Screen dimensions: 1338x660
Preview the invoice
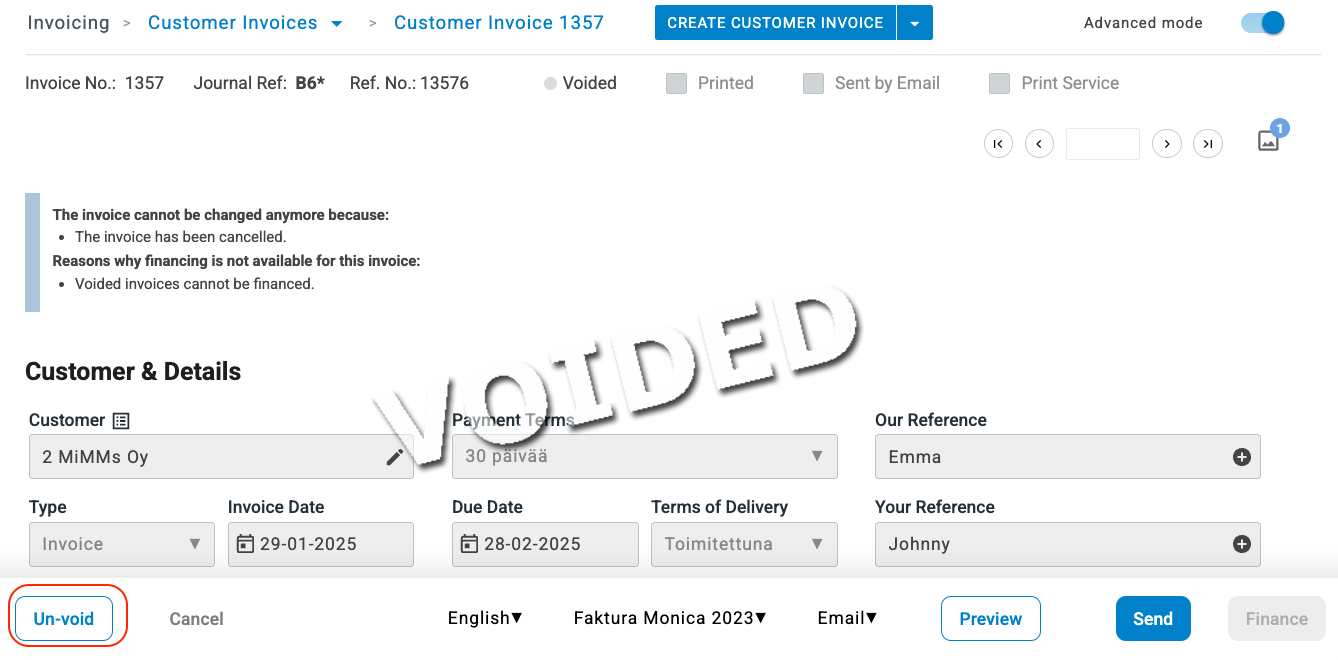(x=990, y=618)
